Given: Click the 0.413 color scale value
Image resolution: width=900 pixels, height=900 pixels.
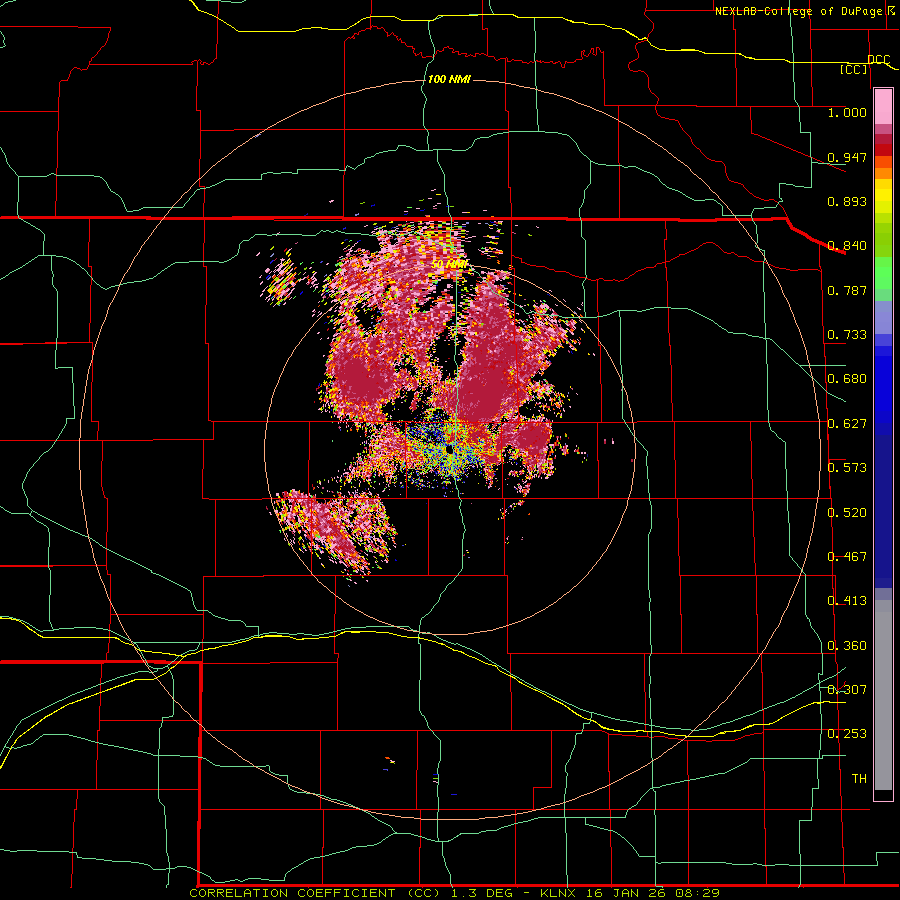Looking at the screenshot, I should pos(847,601).
